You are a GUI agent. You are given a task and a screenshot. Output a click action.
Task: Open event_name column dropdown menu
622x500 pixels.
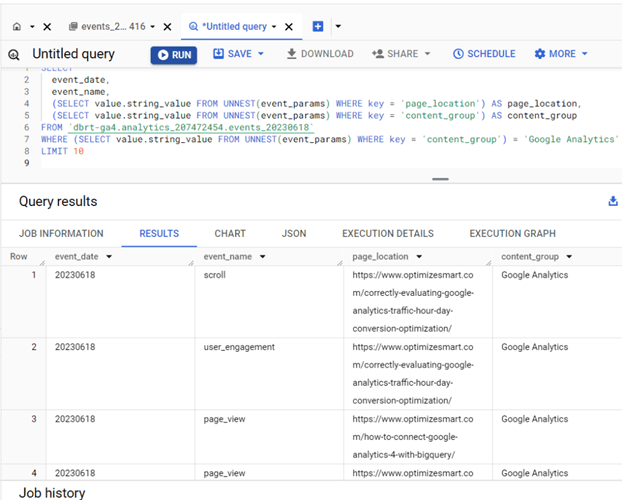[263, 257]
